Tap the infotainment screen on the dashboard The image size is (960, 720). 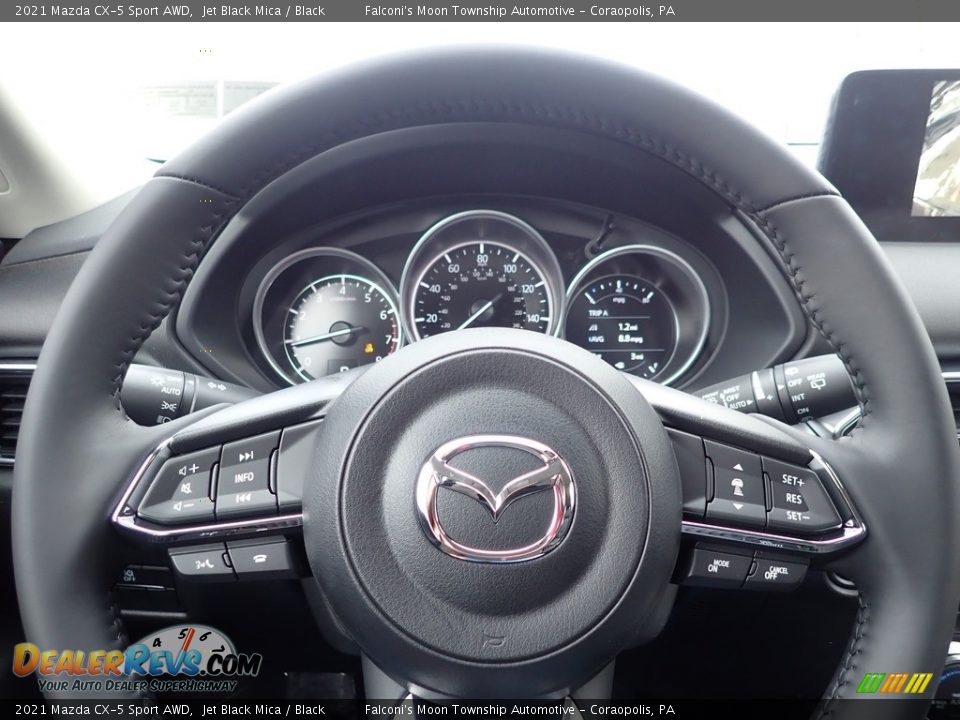tap(936, 149)
